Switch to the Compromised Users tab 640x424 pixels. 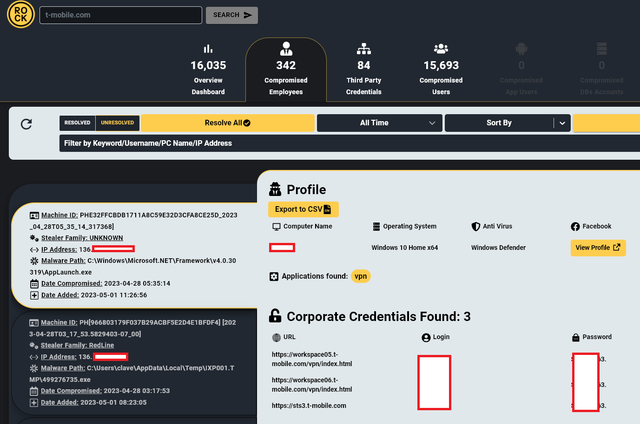coord(441,69)
